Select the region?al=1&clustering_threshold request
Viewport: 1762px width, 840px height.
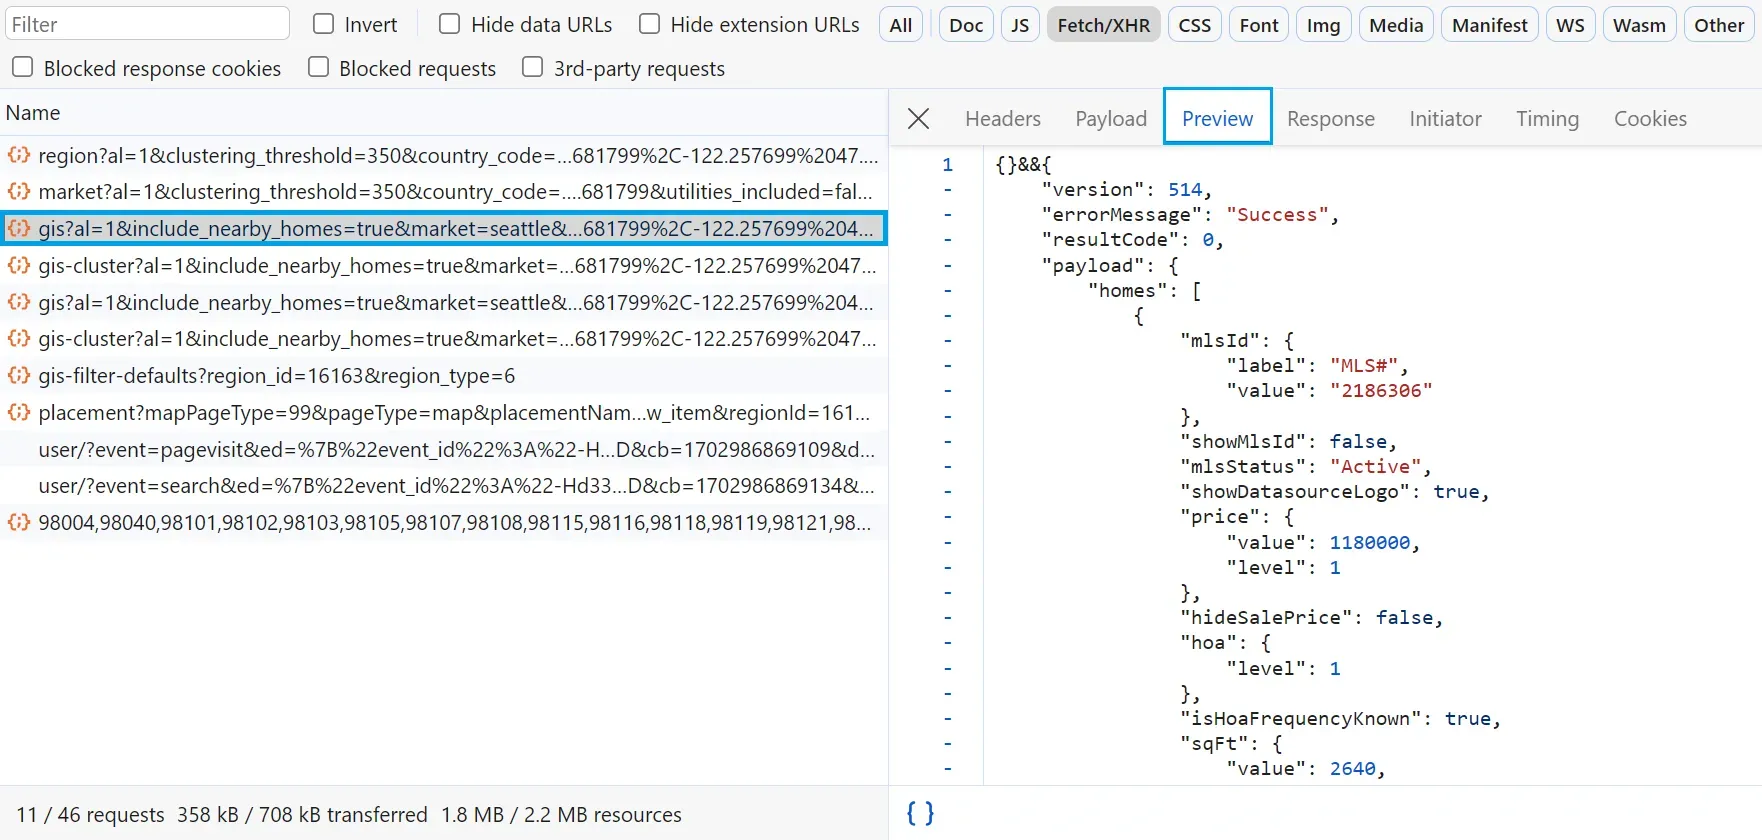pos(444,155)
